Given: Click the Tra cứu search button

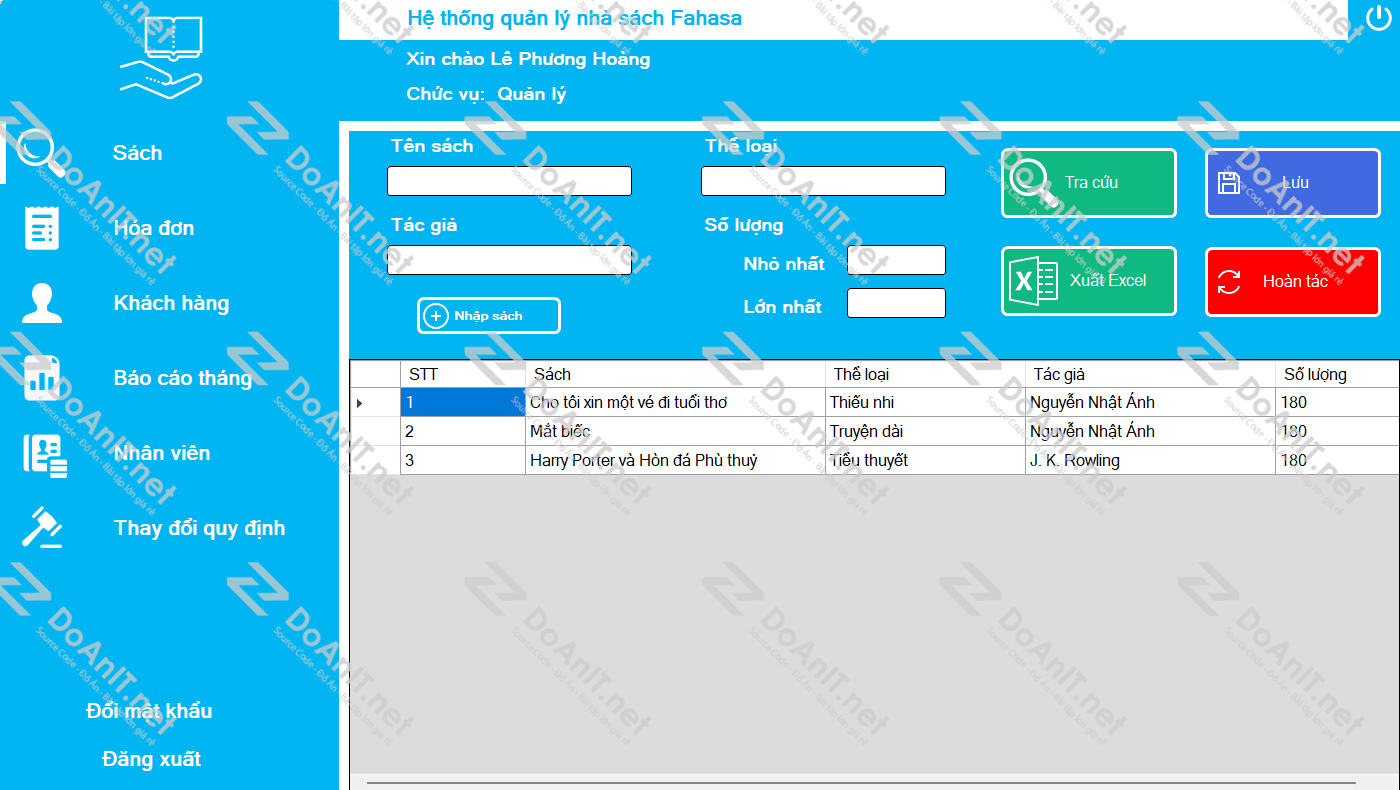Looking at the screenshot, I should click(1089, 183).
